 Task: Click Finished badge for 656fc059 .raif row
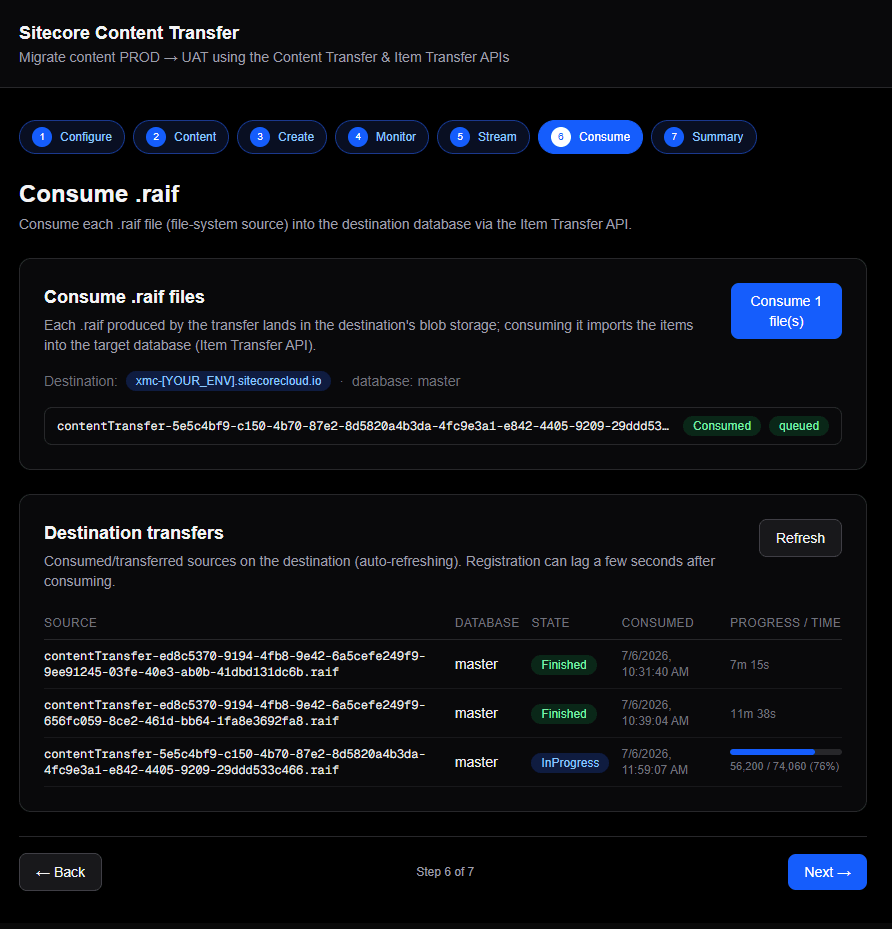[564, 714]
